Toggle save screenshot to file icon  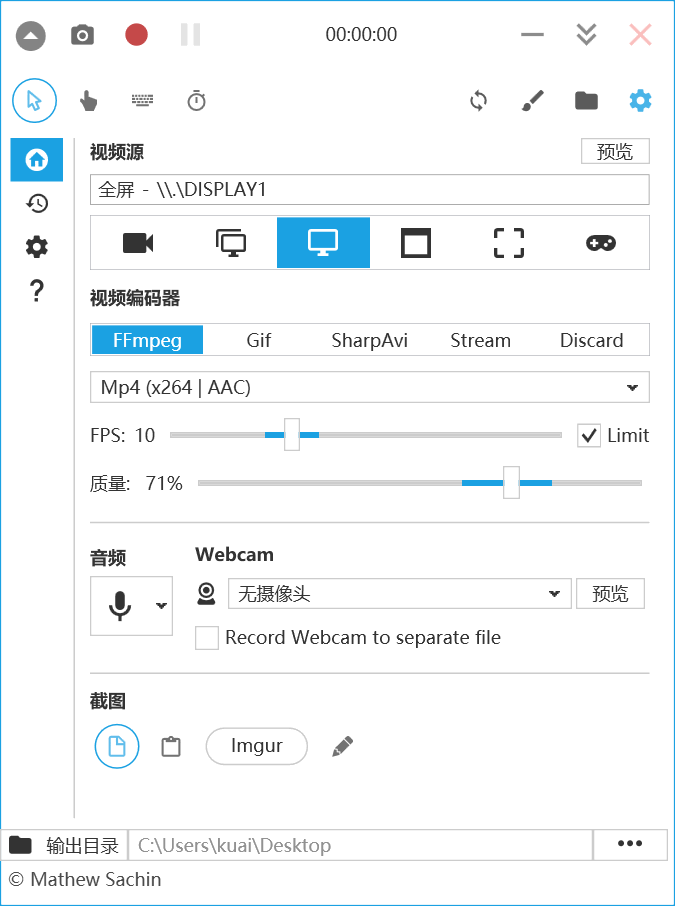coord(117,746)
